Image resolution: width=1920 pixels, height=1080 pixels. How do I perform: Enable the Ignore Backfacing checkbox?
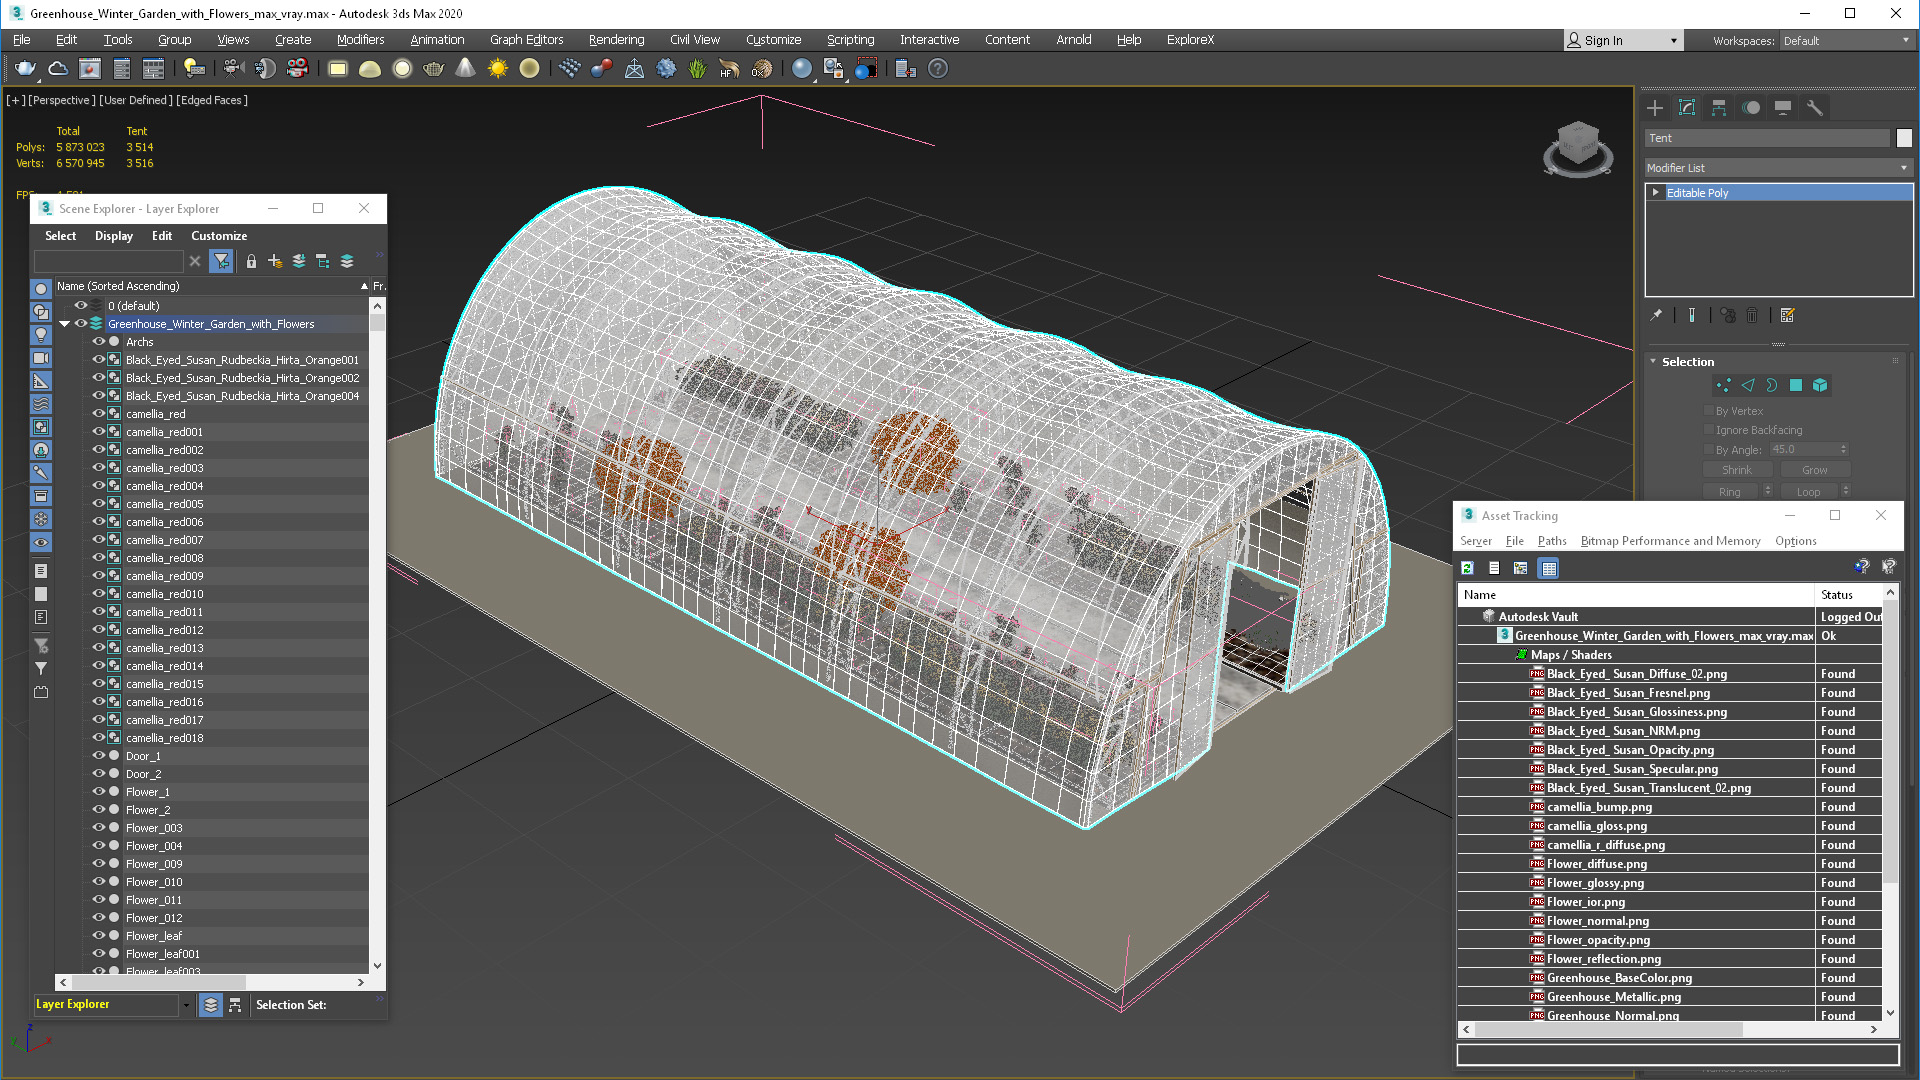(1708, 430)
